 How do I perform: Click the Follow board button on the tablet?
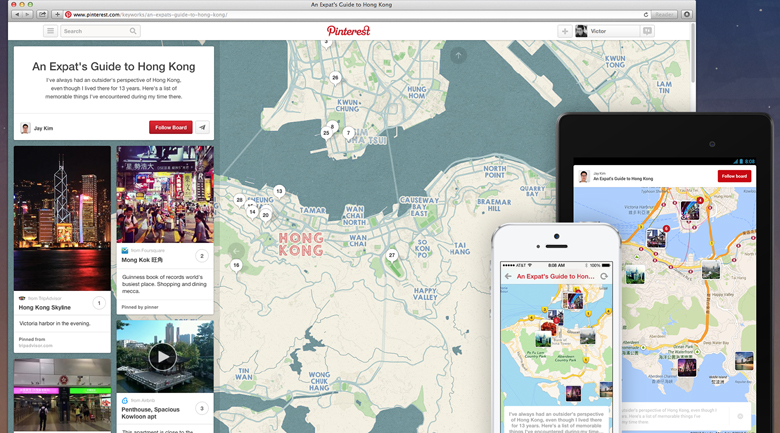click(x=734, y=176)
